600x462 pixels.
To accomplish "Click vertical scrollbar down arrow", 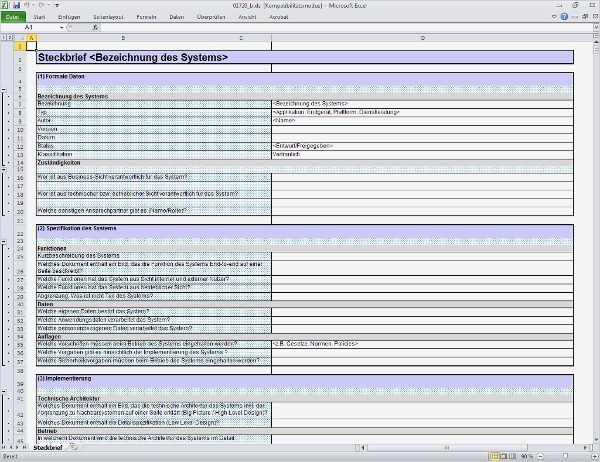I will pos(596,440).
